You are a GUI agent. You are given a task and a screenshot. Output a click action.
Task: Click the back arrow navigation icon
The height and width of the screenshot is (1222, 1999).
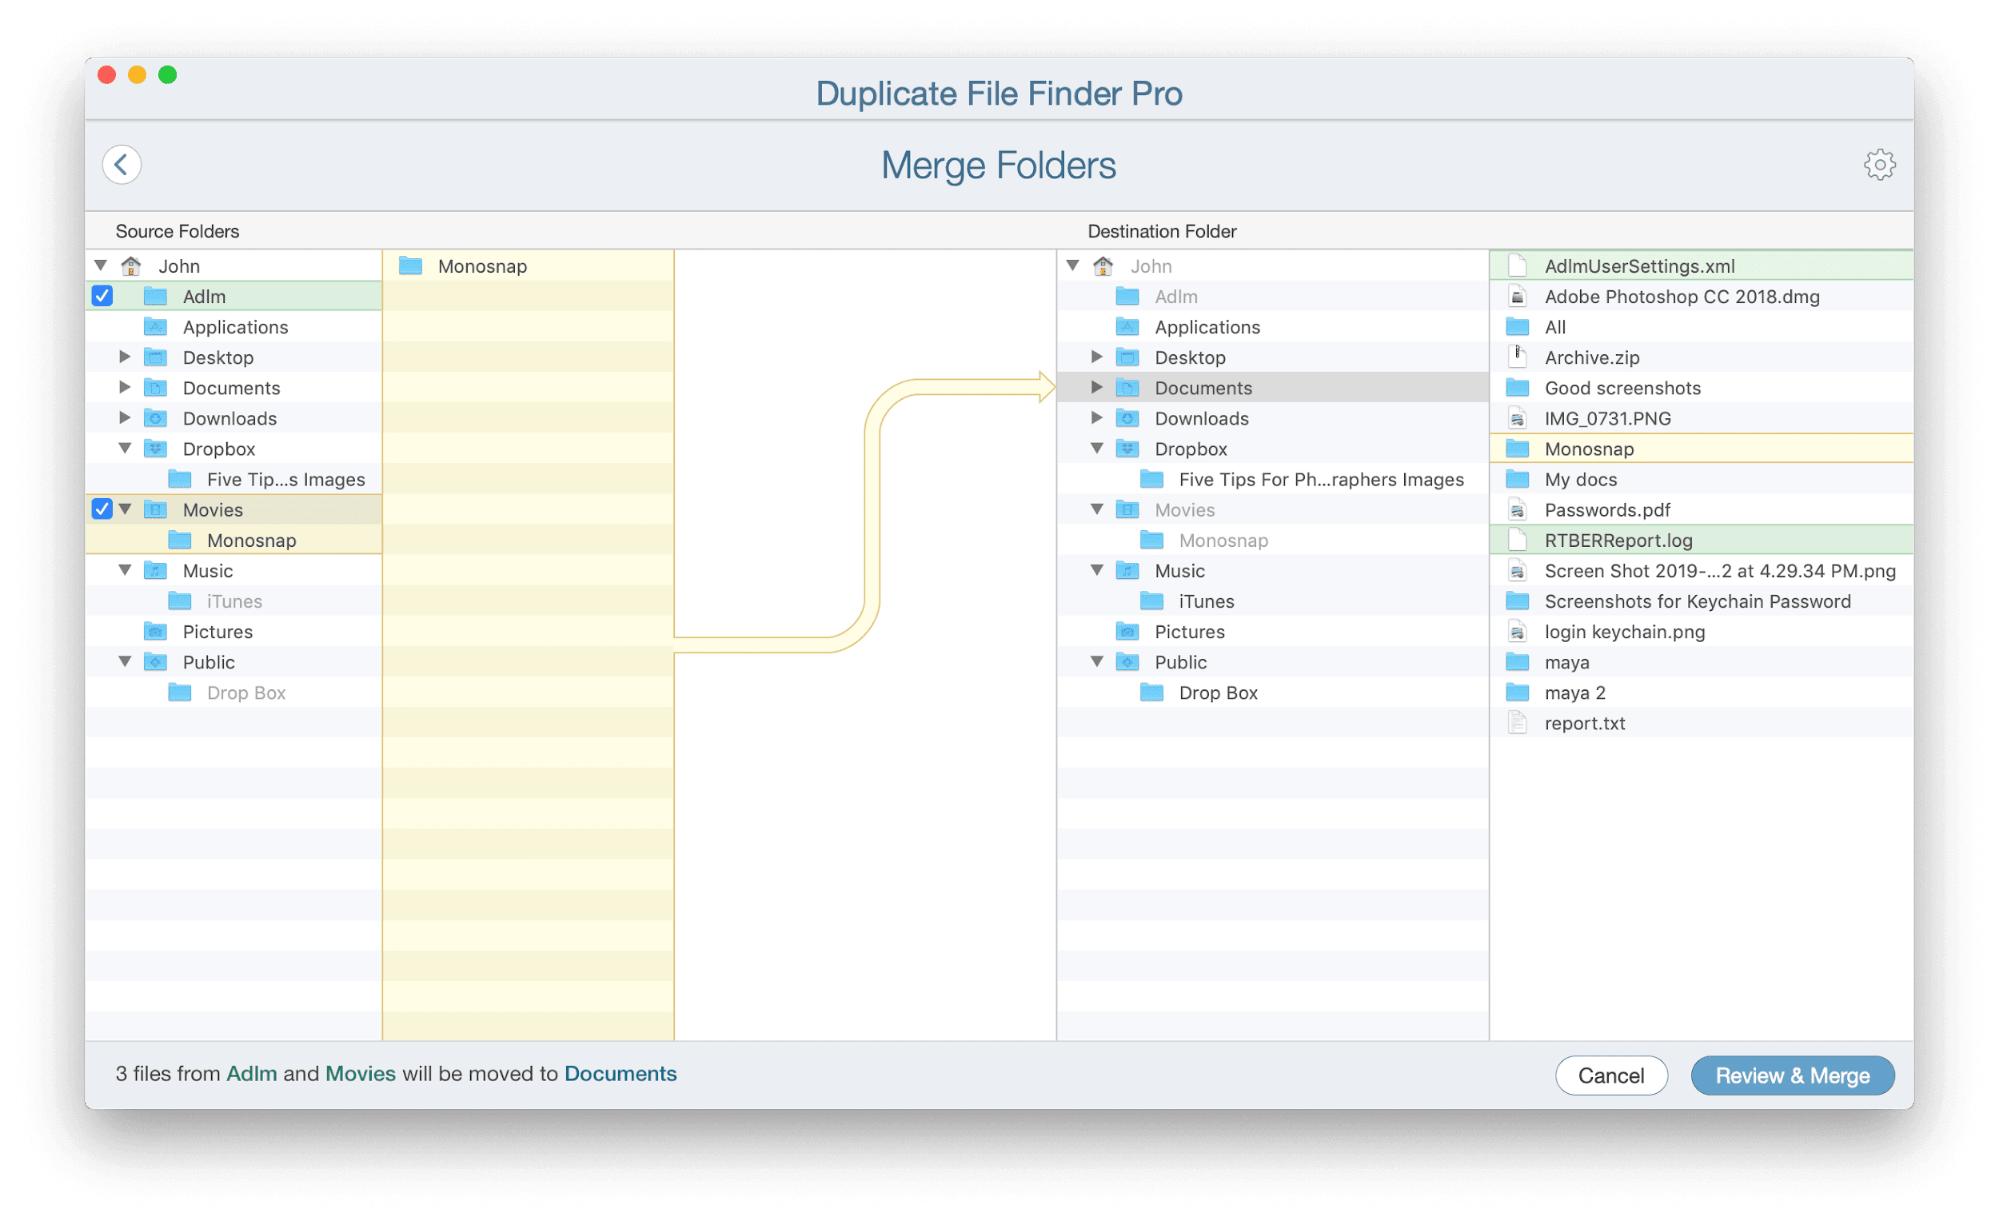coord(121,164)
